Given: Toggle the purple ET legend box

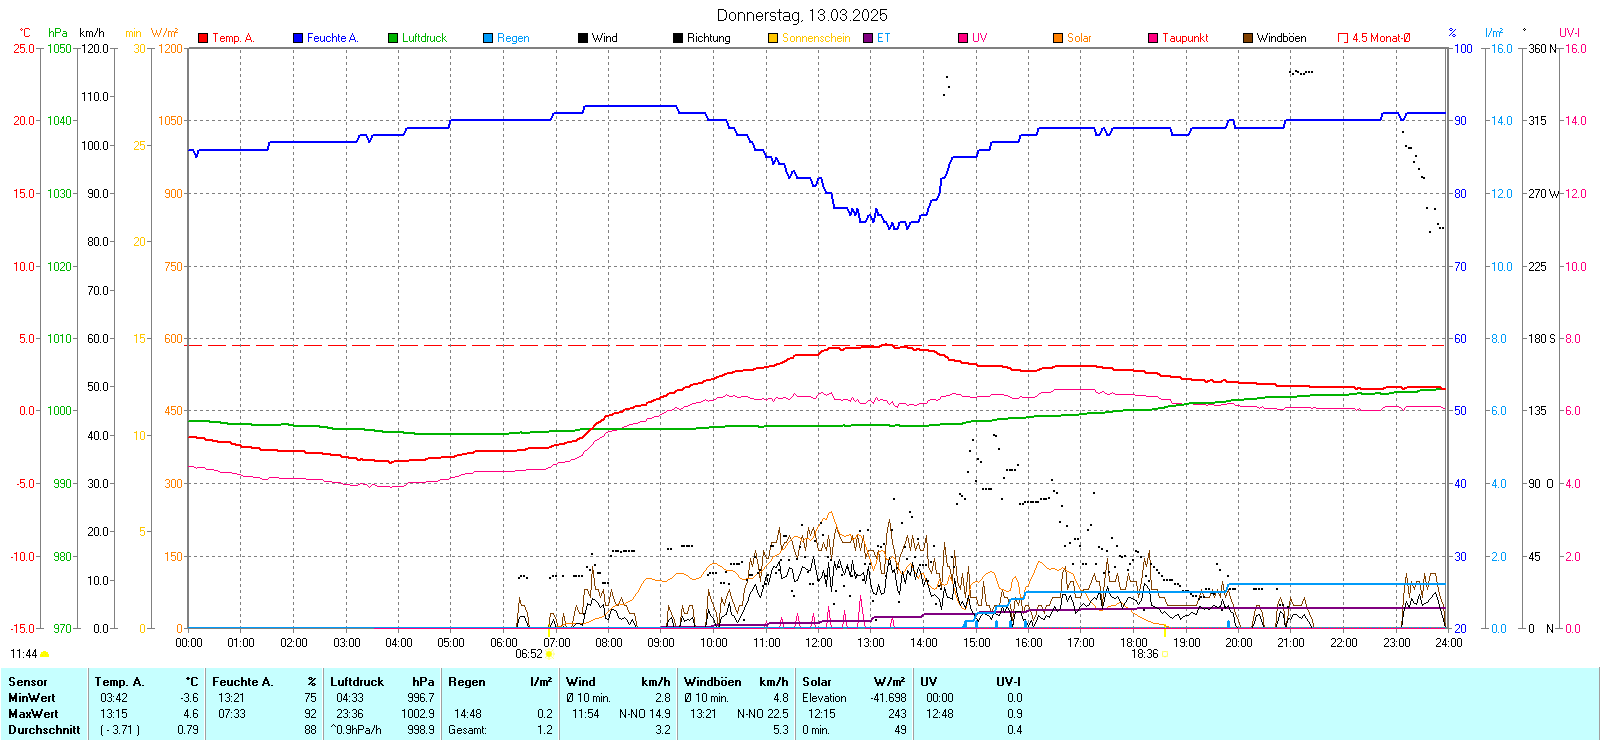Looking at the screenshot, I should click(x=868, y=38).
